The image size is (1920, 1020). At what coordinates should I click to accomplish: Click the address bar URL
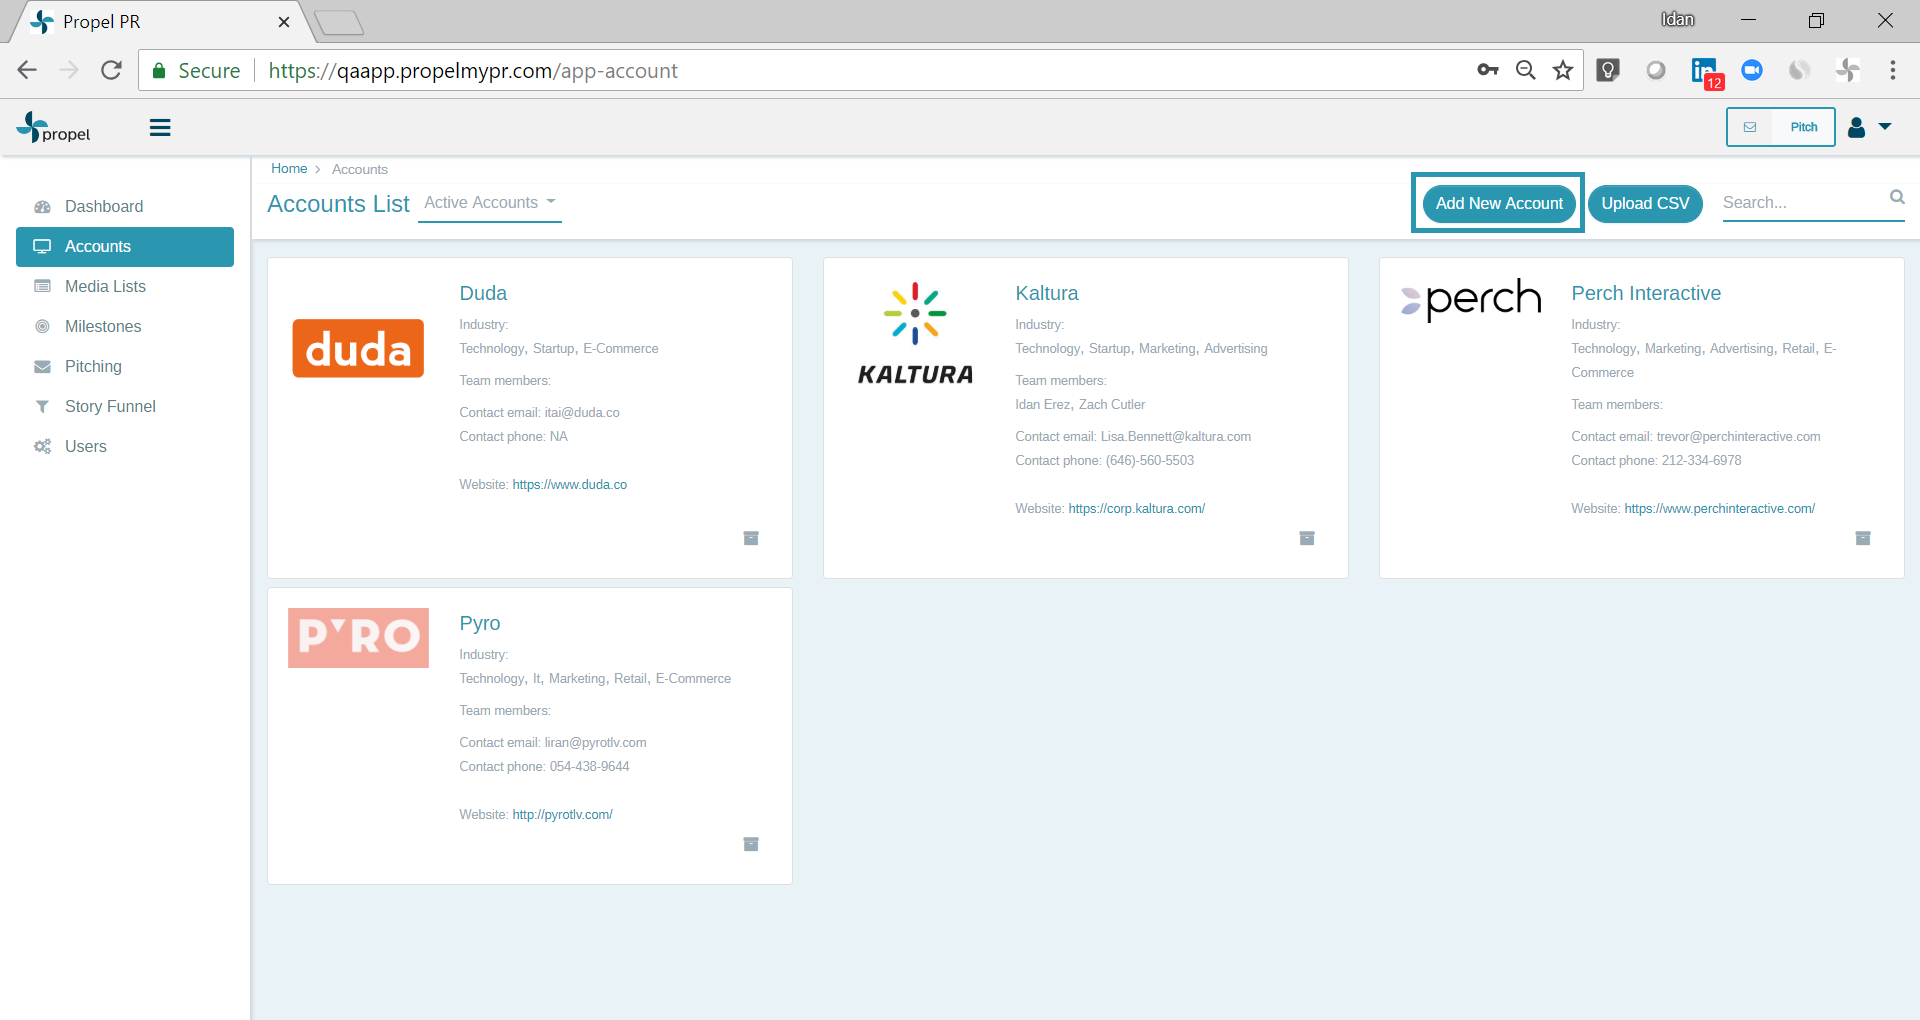point(472,70)
